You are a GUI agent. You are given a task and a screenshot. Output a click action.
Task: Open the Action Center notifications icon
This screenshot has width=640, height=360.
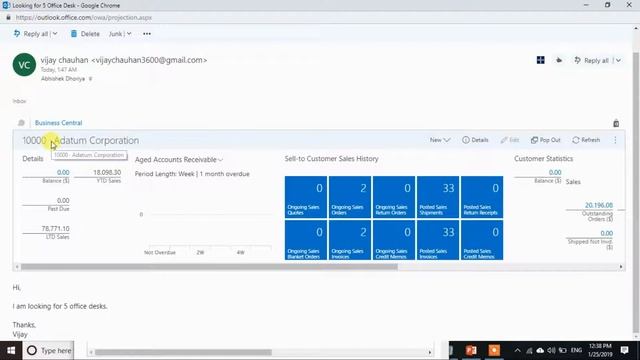tap(624, 350)
